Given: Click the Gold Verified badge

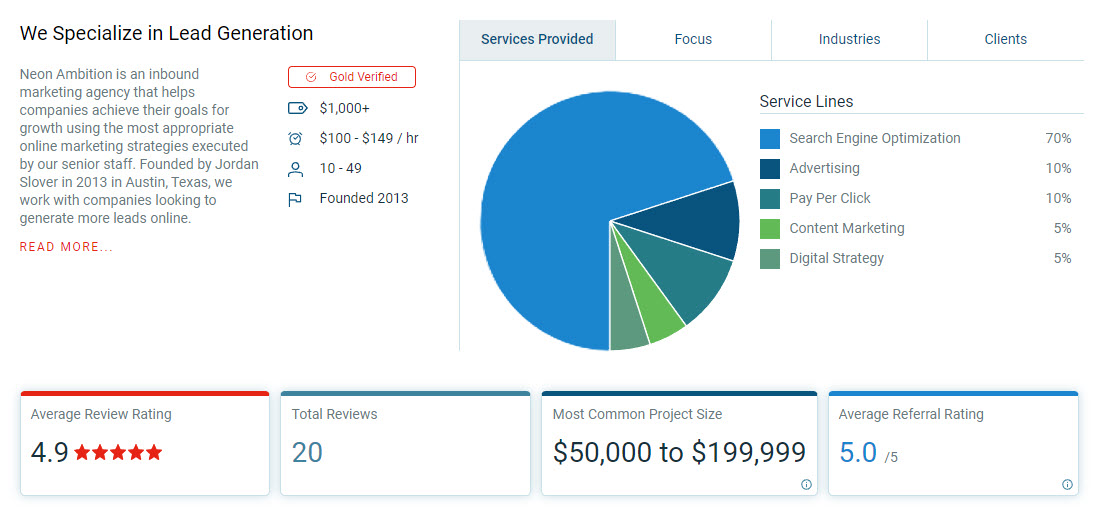Looking at the screenshot, I should pyautogui.click(x=352, y=77).
